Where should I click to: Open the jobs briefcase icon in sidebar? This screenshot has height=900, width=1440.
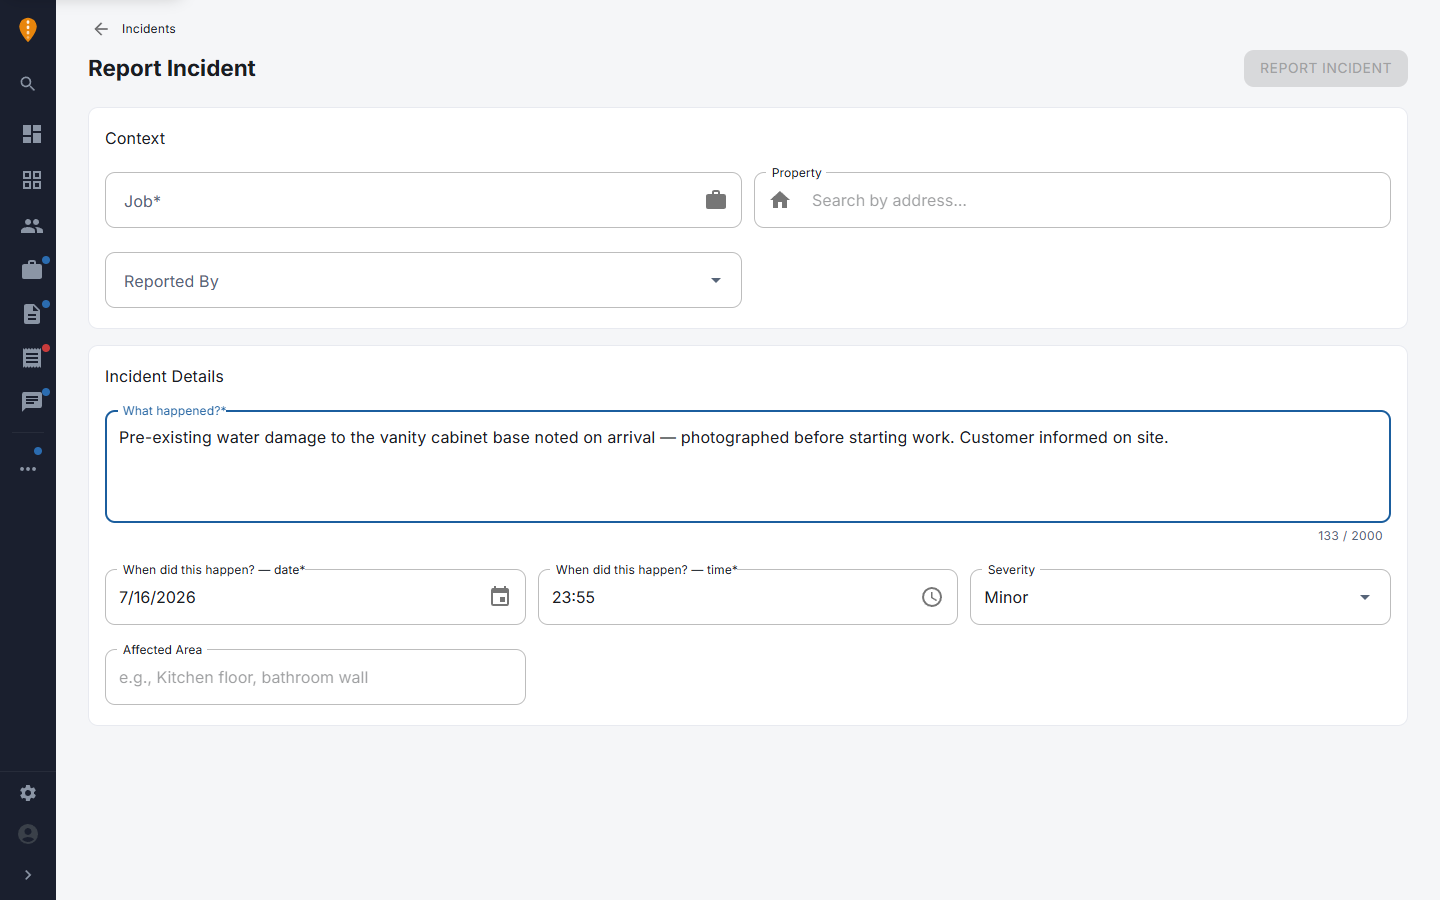tap(32, 270)
